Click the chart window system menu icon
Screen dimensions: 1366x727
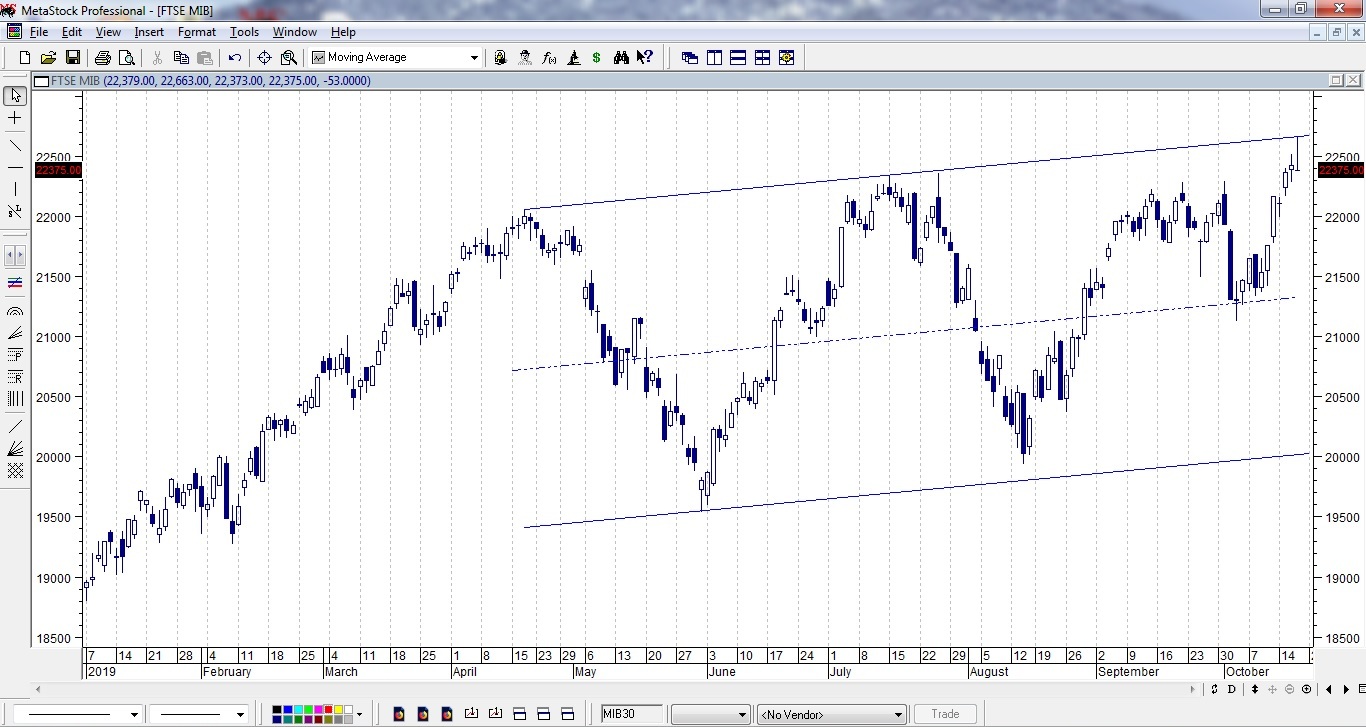41,81
